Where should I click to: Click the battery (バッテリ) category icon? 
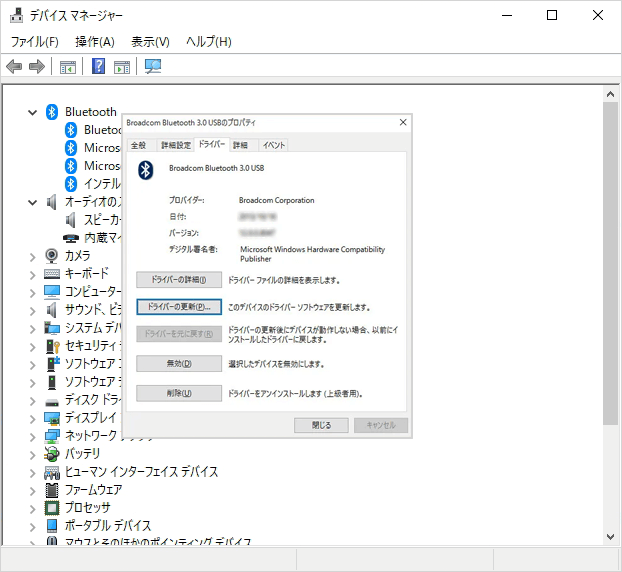52,454
